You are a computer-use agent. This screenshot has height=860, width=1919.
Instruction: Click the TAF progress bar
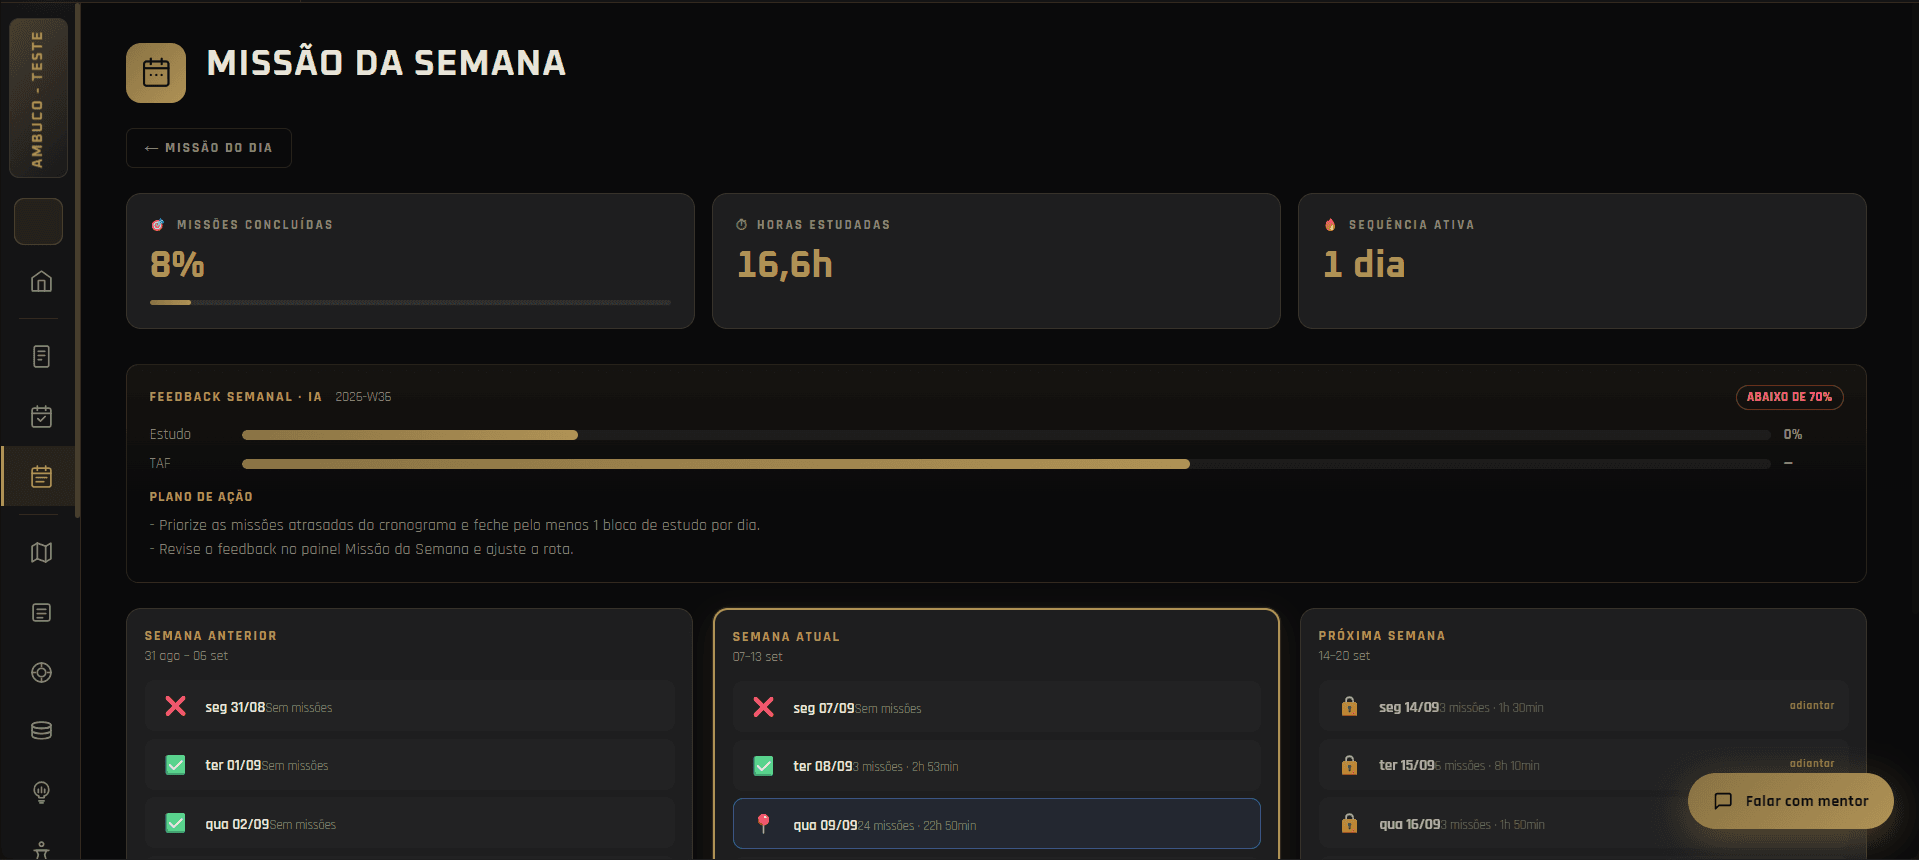1006,464
